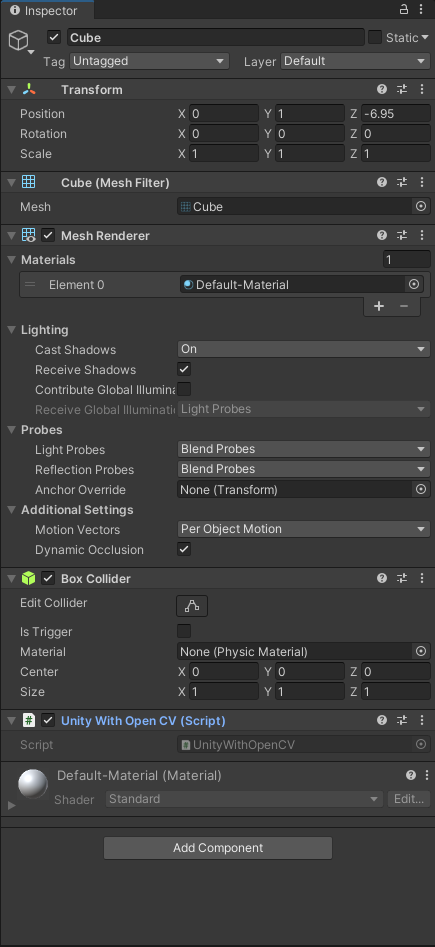Open Element 0 material object picker
The width and height of the screenshot is (435, 947).
(x=414, y=284)
